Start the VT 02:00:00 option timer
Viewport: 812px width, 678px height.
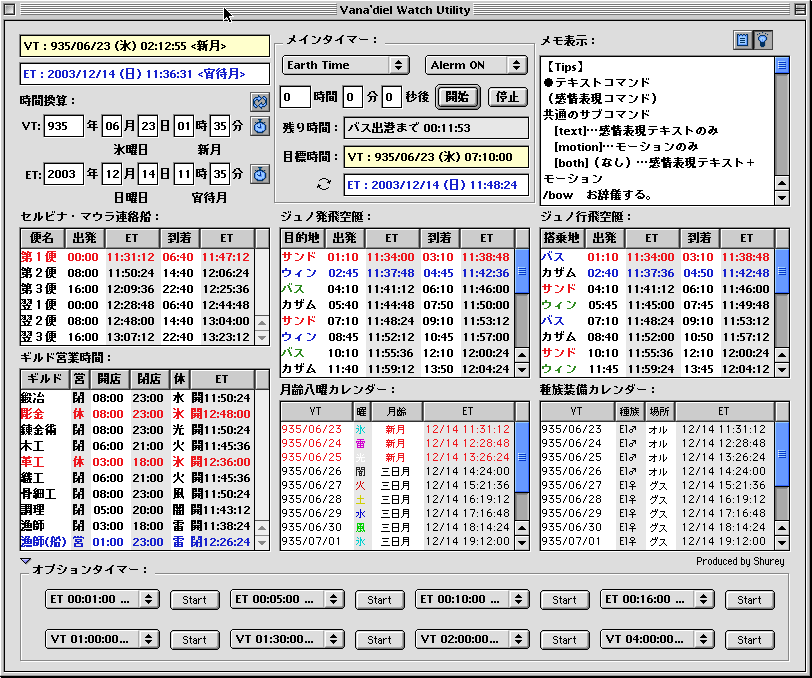564,640
